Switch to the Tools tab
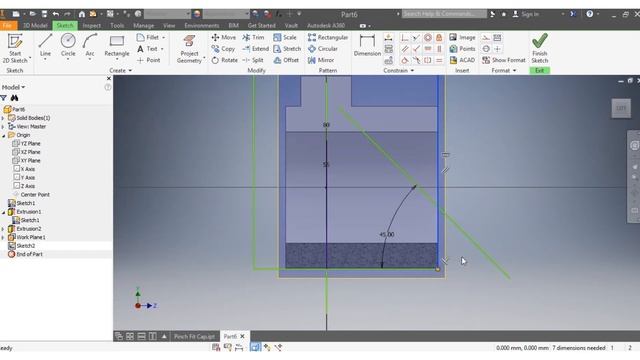Image resolution: width=640 pixels, height=360 pixels. pos(117,25)
